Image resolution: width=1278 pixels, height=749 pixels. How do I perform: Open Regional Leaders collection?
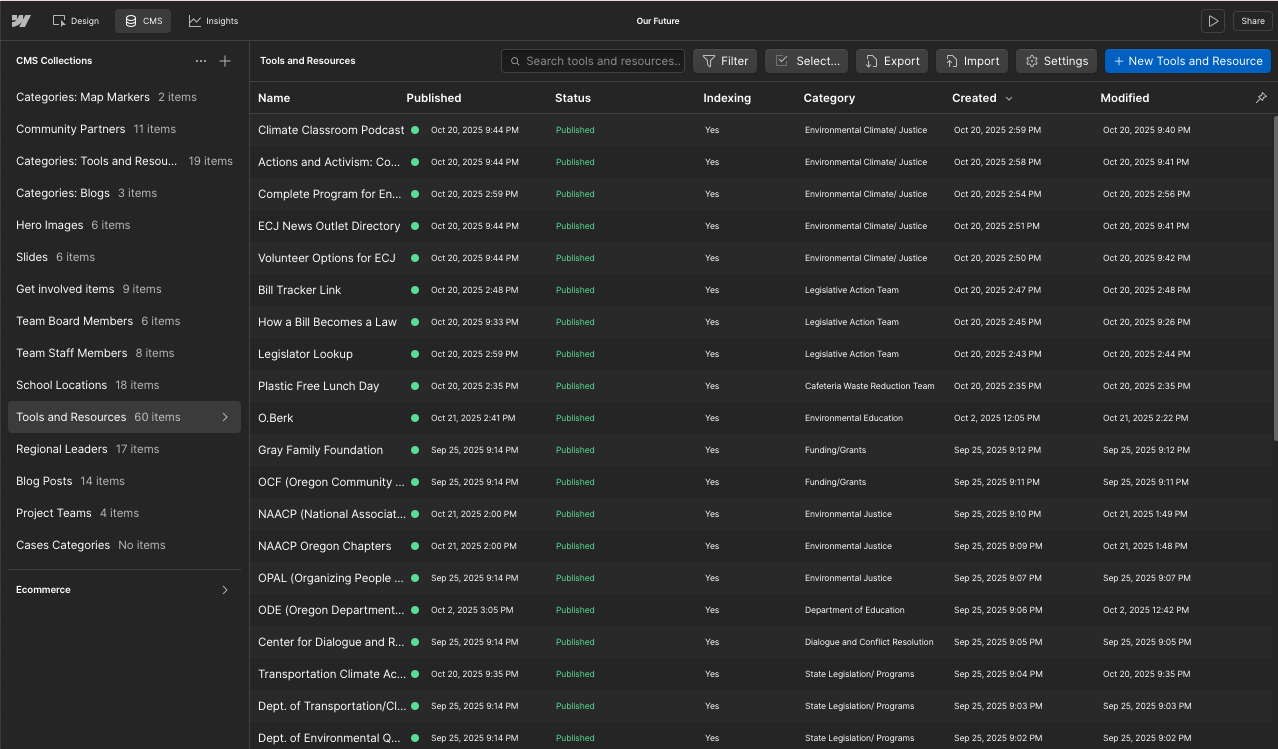[124, 449]
